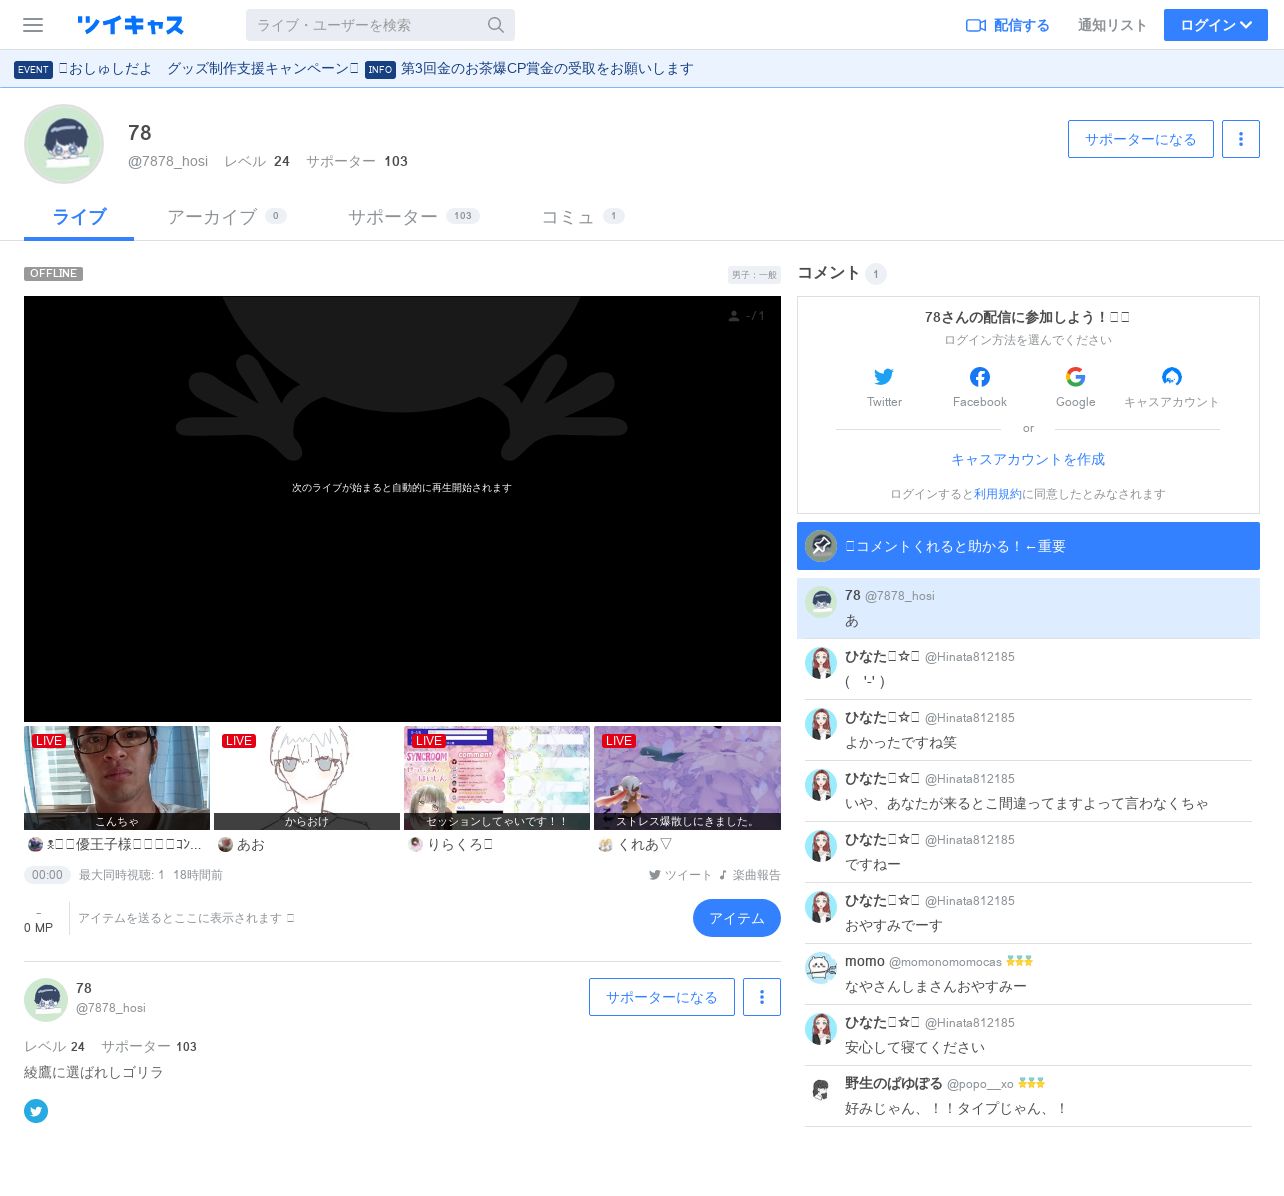Open the サポーター tab
1284x1196 pixels.
[393, 217]
